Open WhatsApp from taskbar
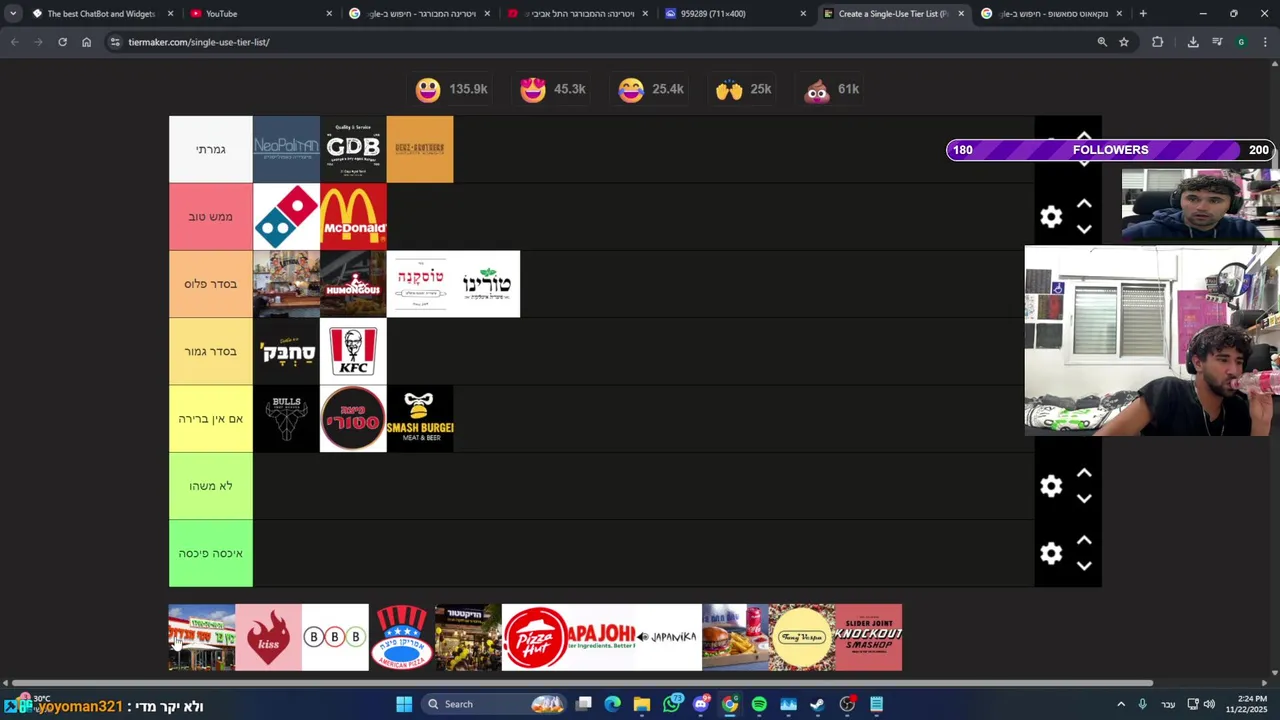The width and height of the screenshot is (1280, 720). [672, 704]
